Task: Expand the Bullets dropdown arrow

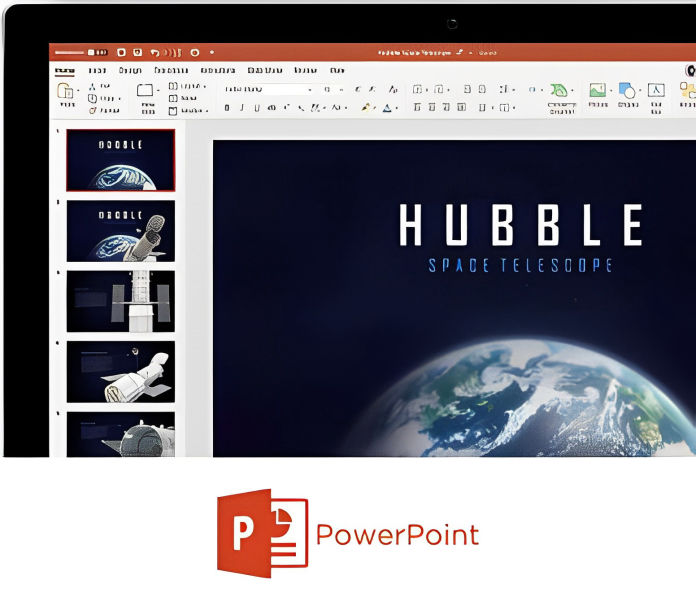Action: (x=427, y=90)
